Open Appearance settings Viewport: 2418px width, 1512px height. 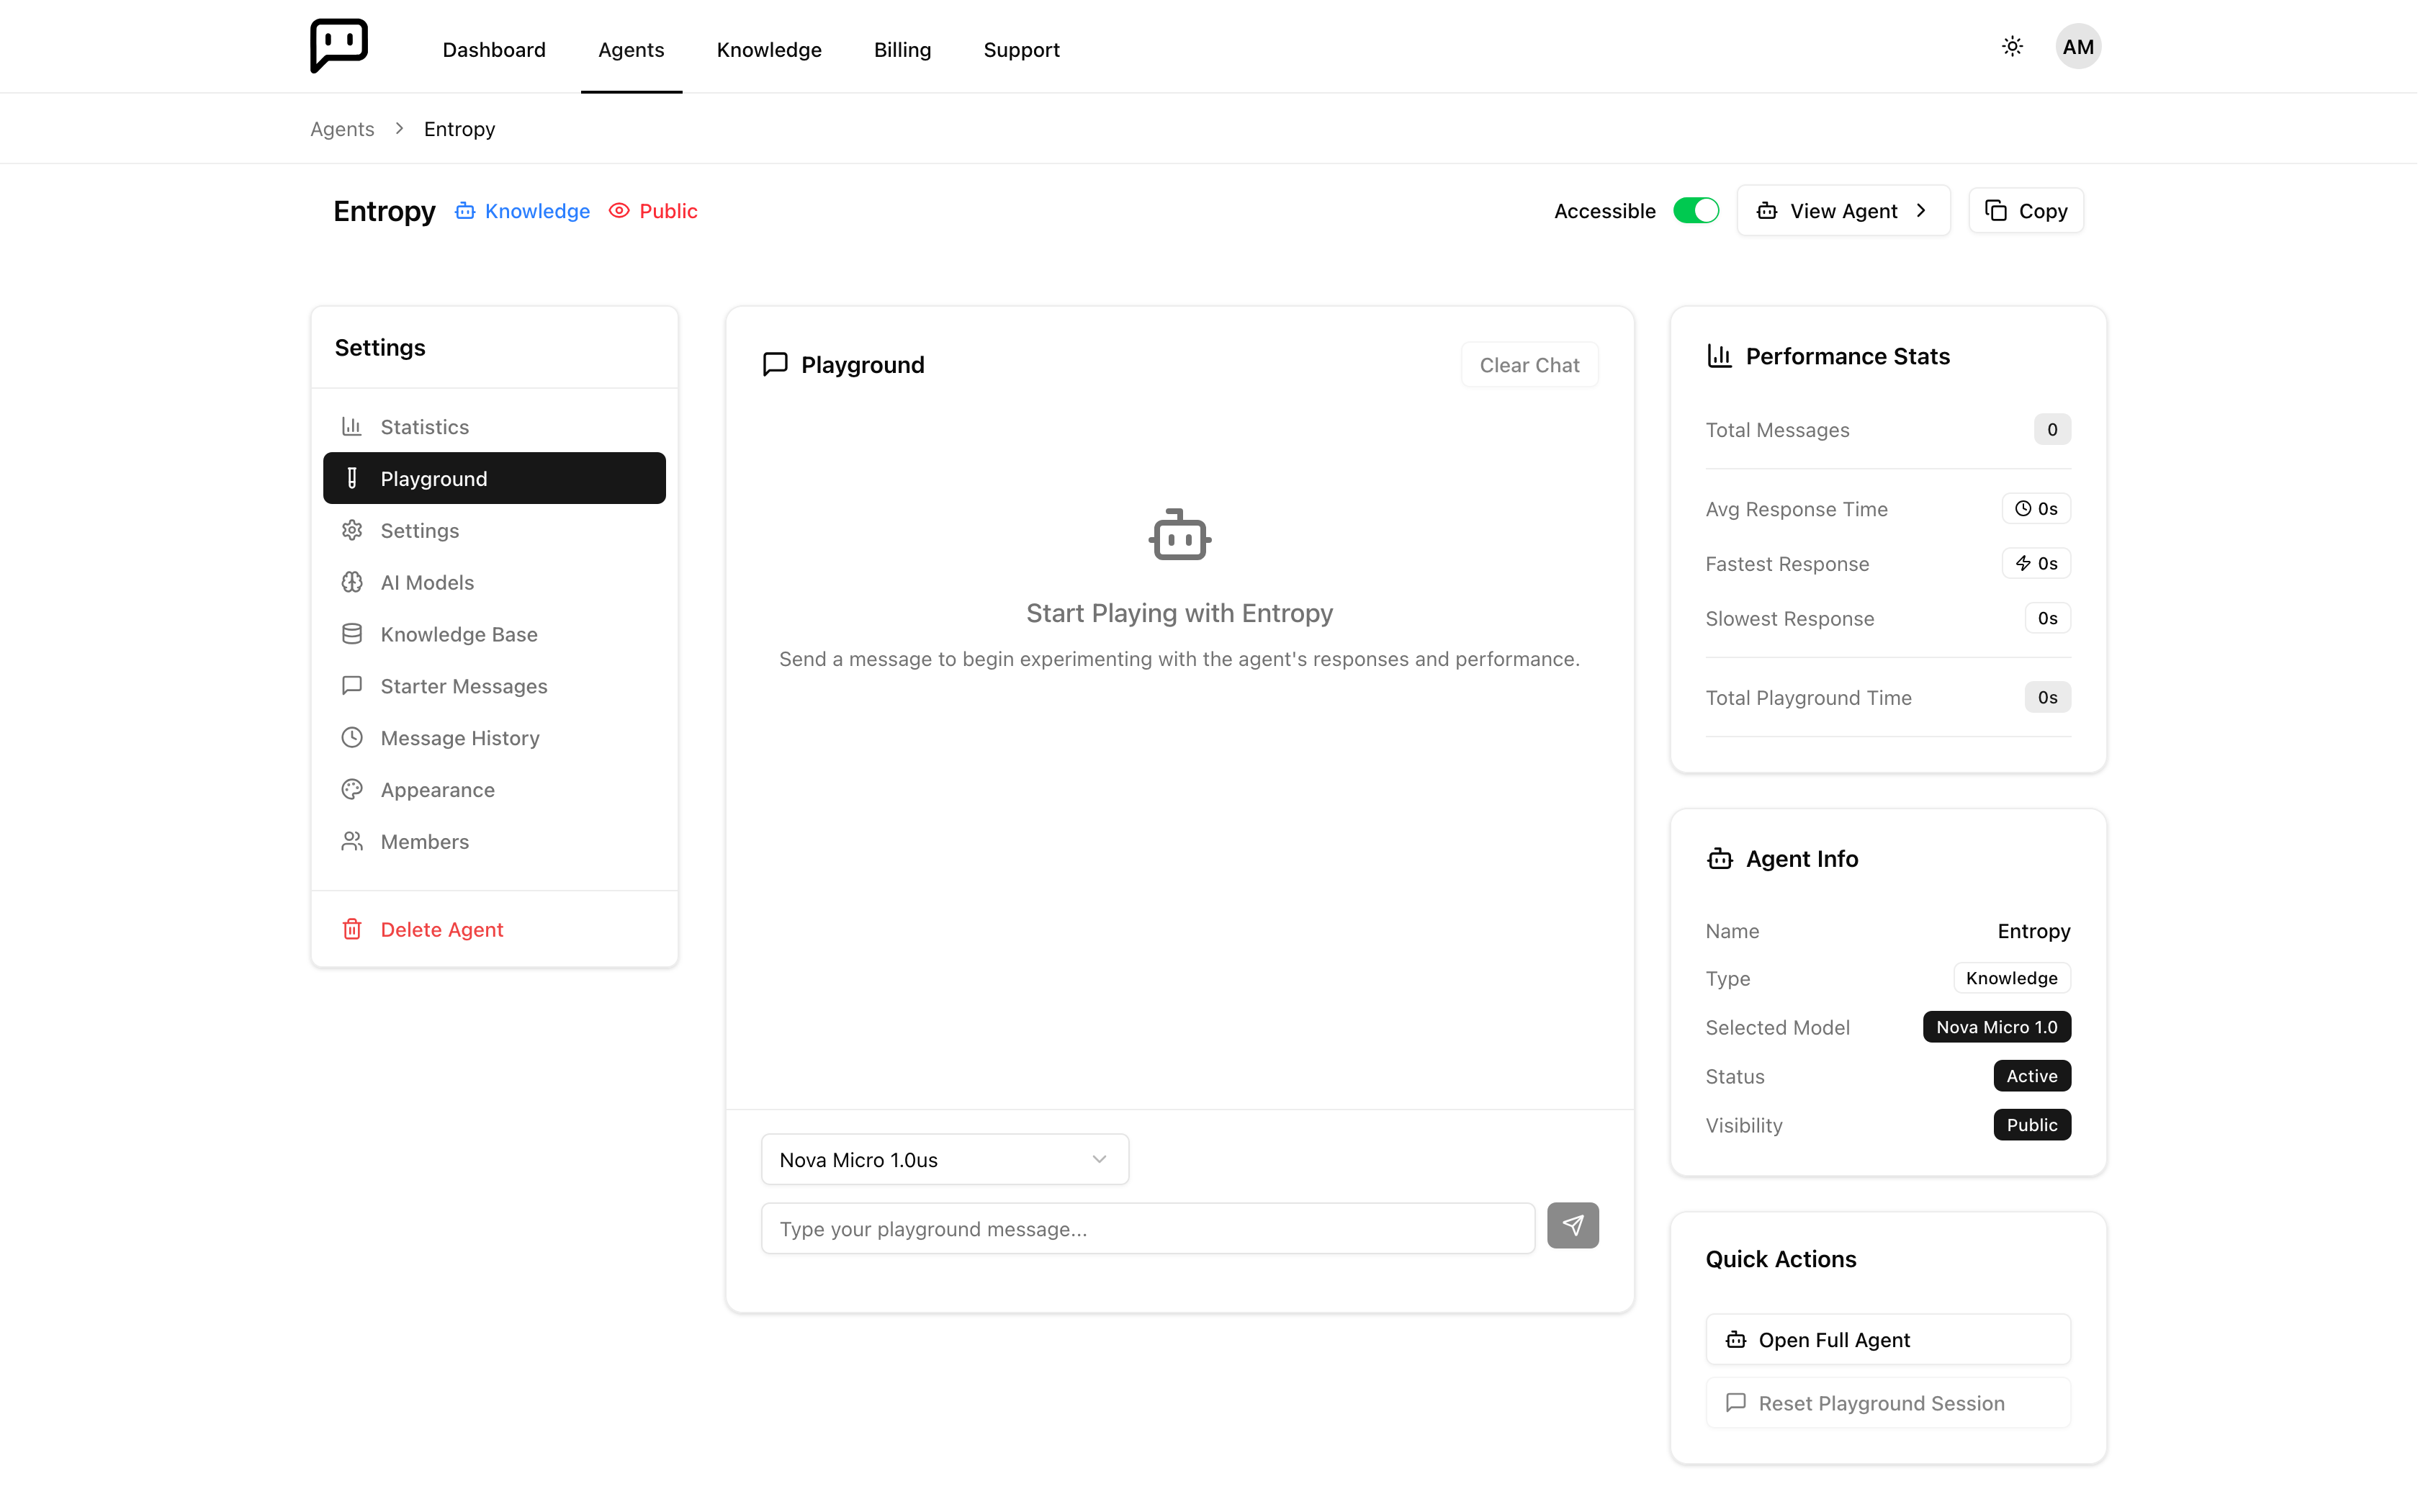pyautogui.click(x=494, y=790)
